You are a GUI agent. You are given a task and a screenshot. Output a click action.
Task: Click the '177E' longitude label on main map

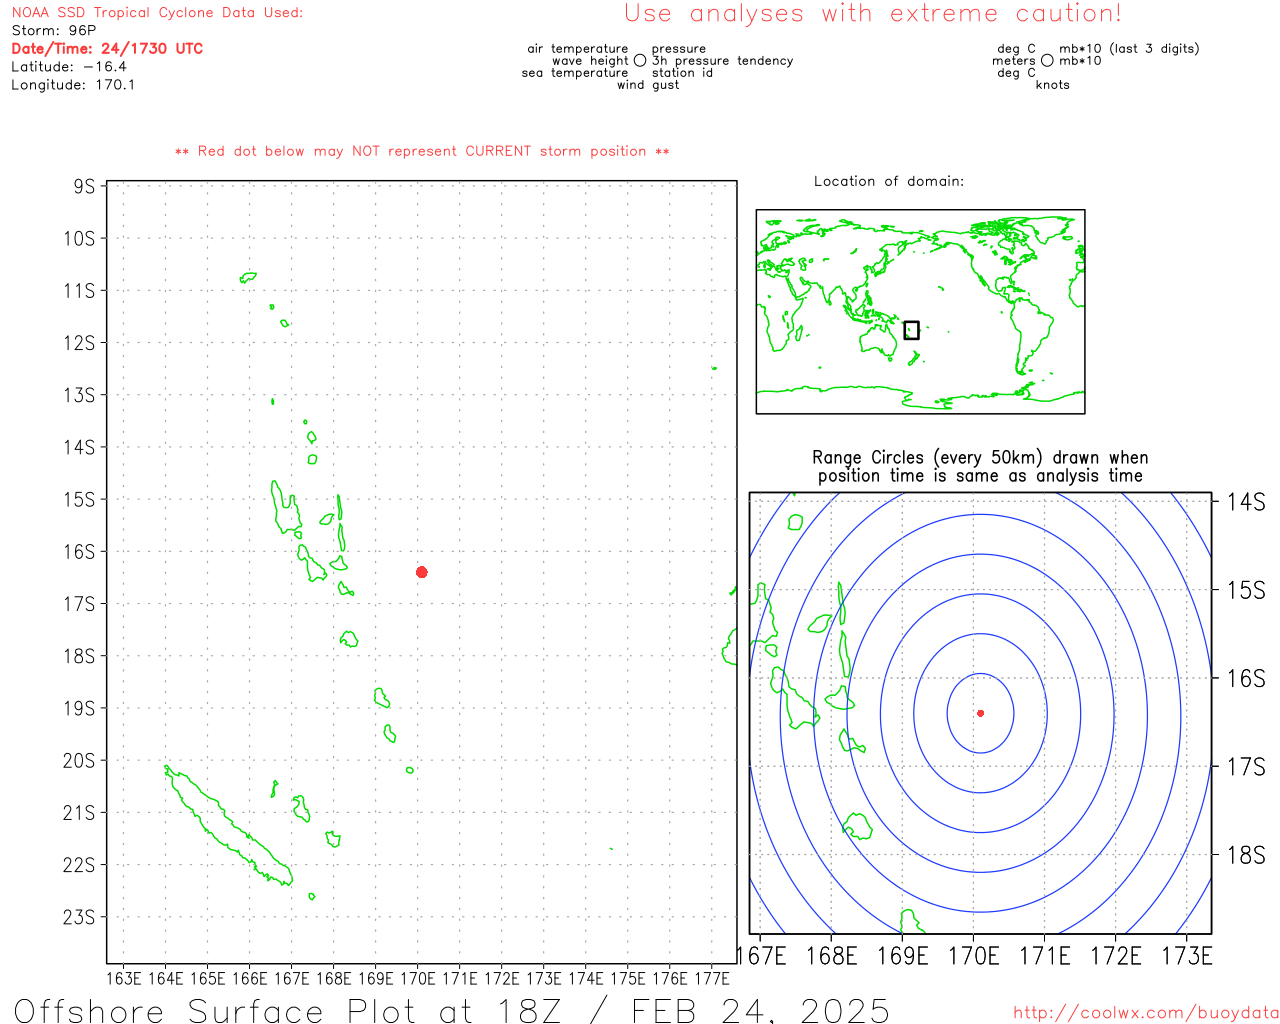[x=712, y=978]
